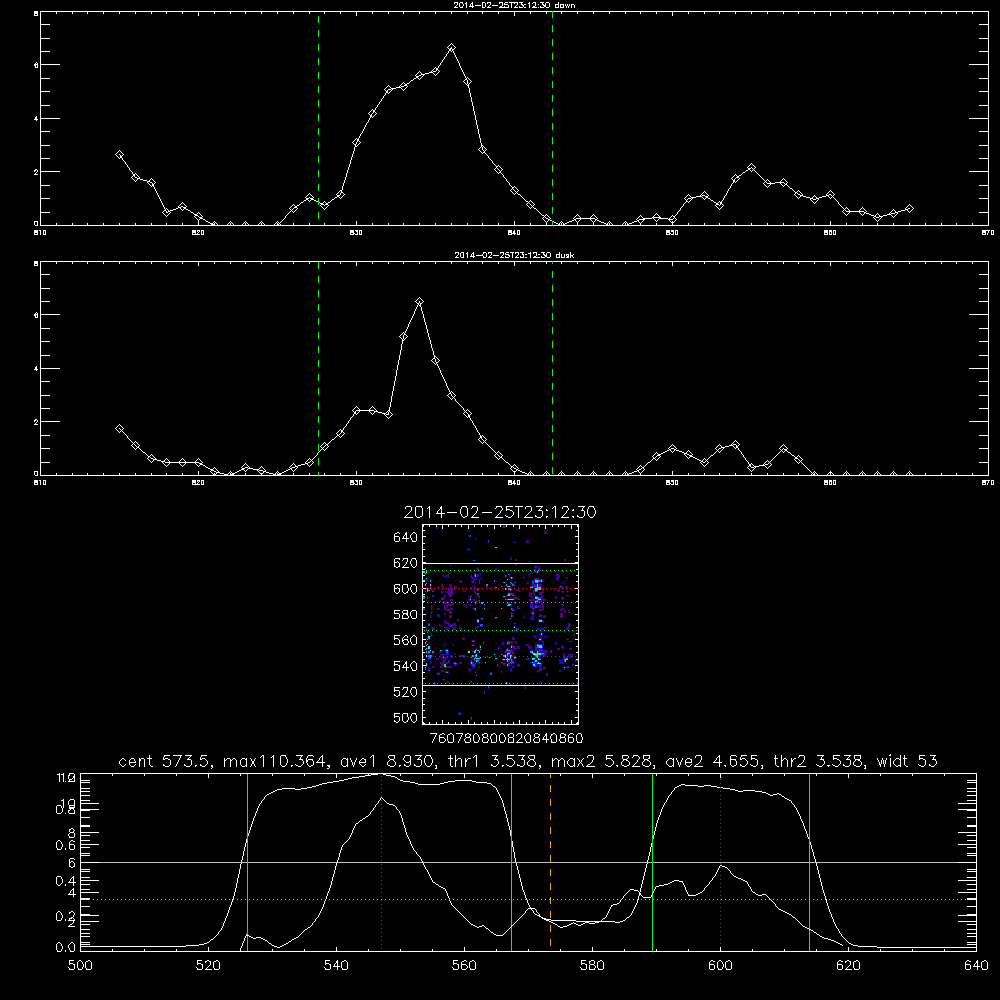Click the image y-axis label 620
1000x1000 pixels.
pyautogui.click(x=406, y=563)
